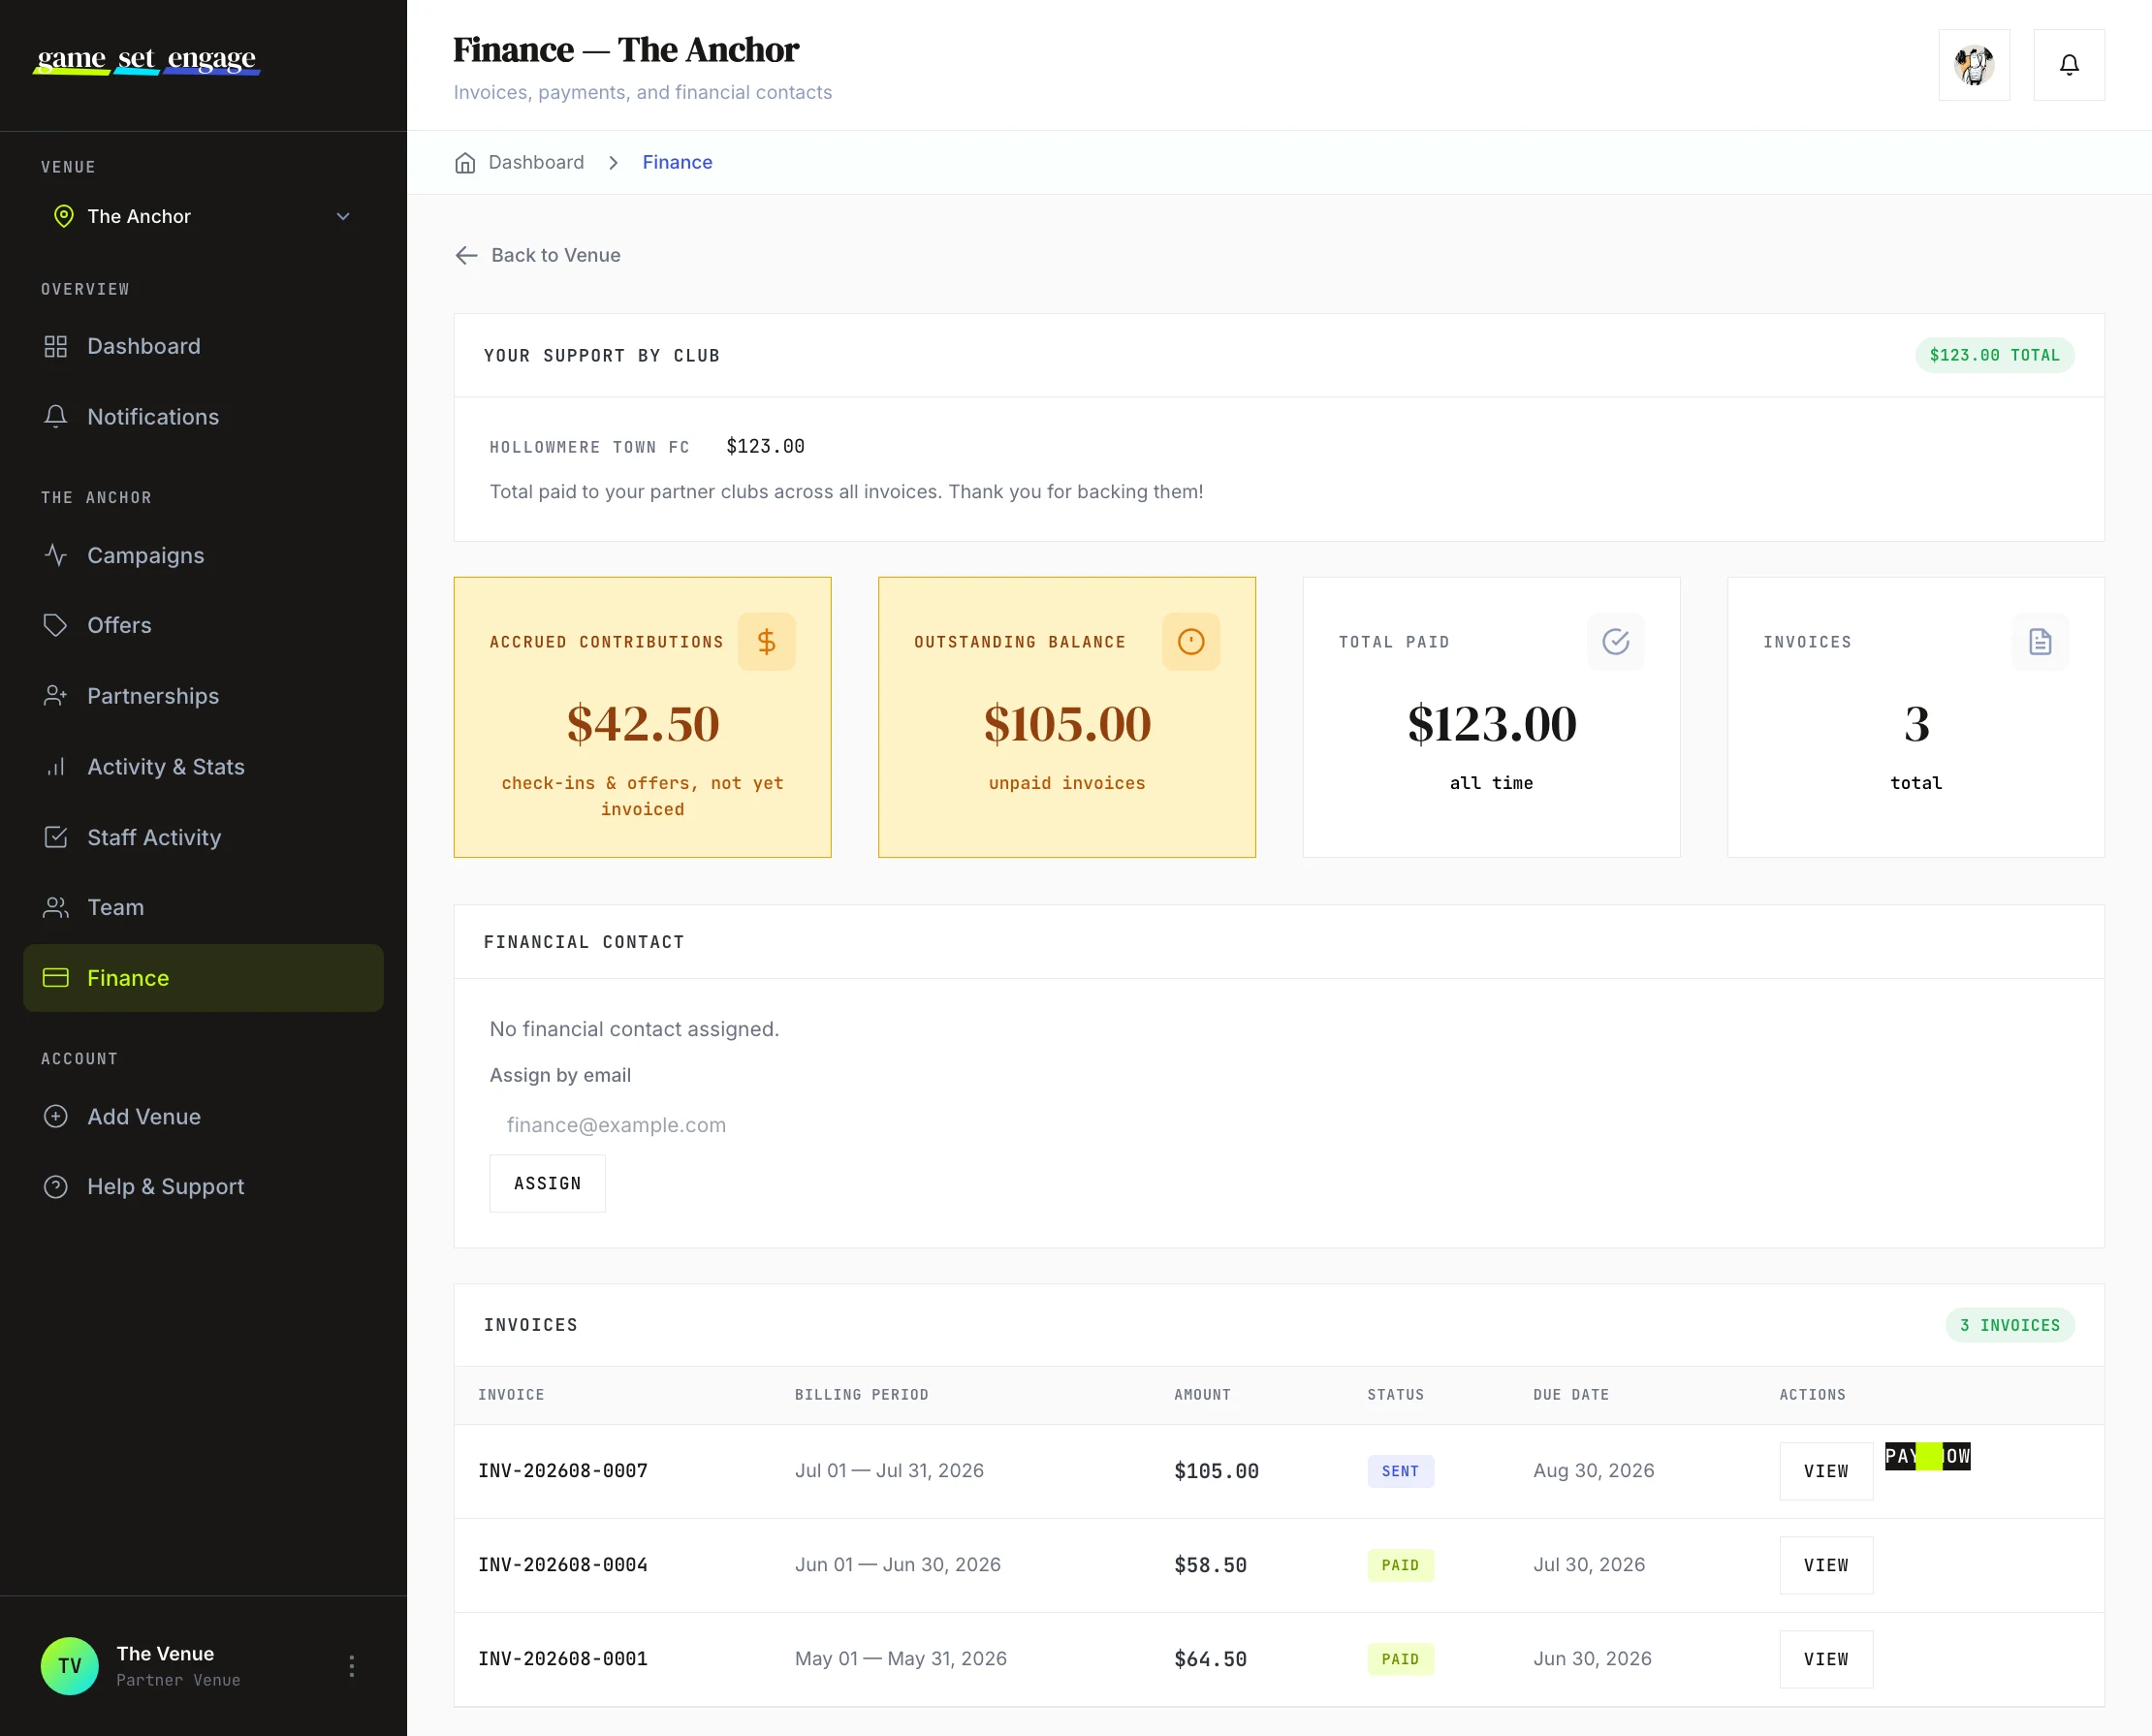Click the notification bell icon in header
This screenshot has width=2152, height=1736.
[2069, 65]
